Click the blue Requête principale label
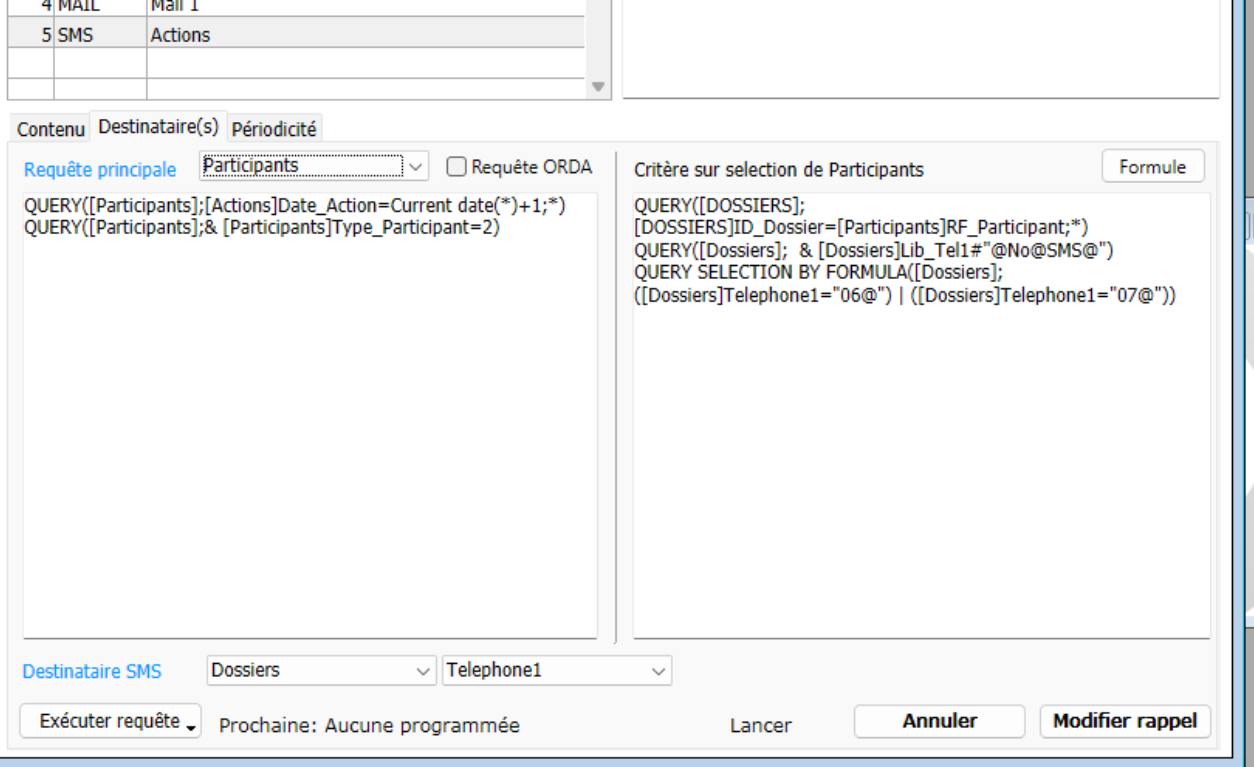The width and height of the screenshot is (1254, 767). pyautogui.click(x=100, y=169)
